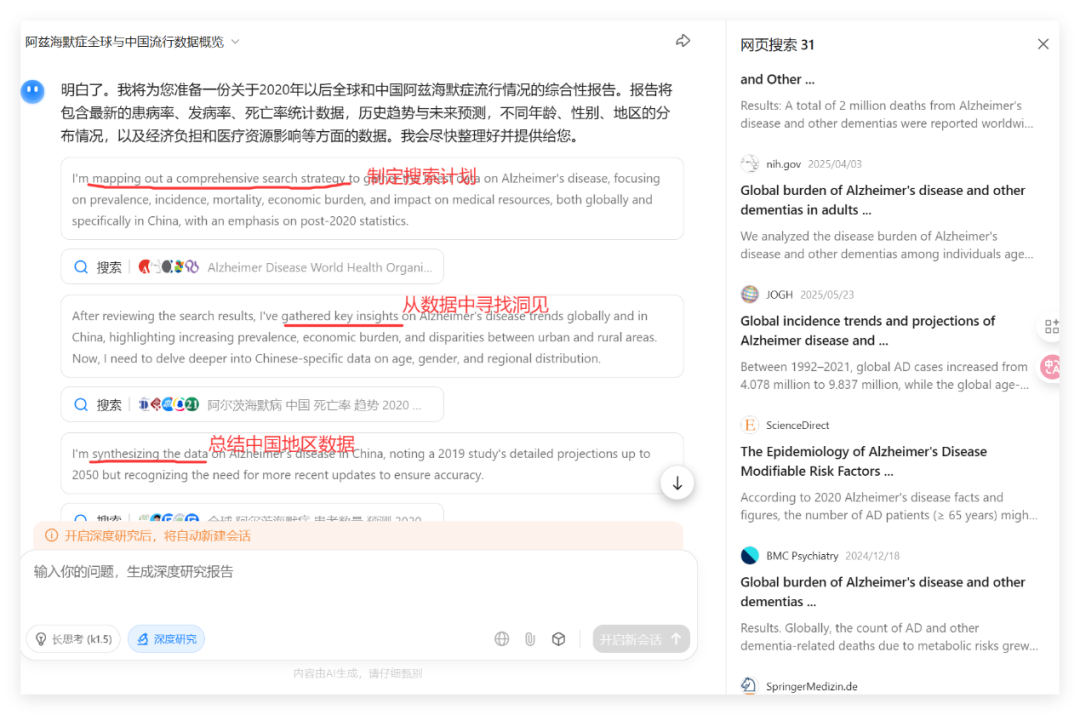This screenshot has height=715, width=1080.
Task: Click the nih.gov source favicon
Action: (749, 164)
